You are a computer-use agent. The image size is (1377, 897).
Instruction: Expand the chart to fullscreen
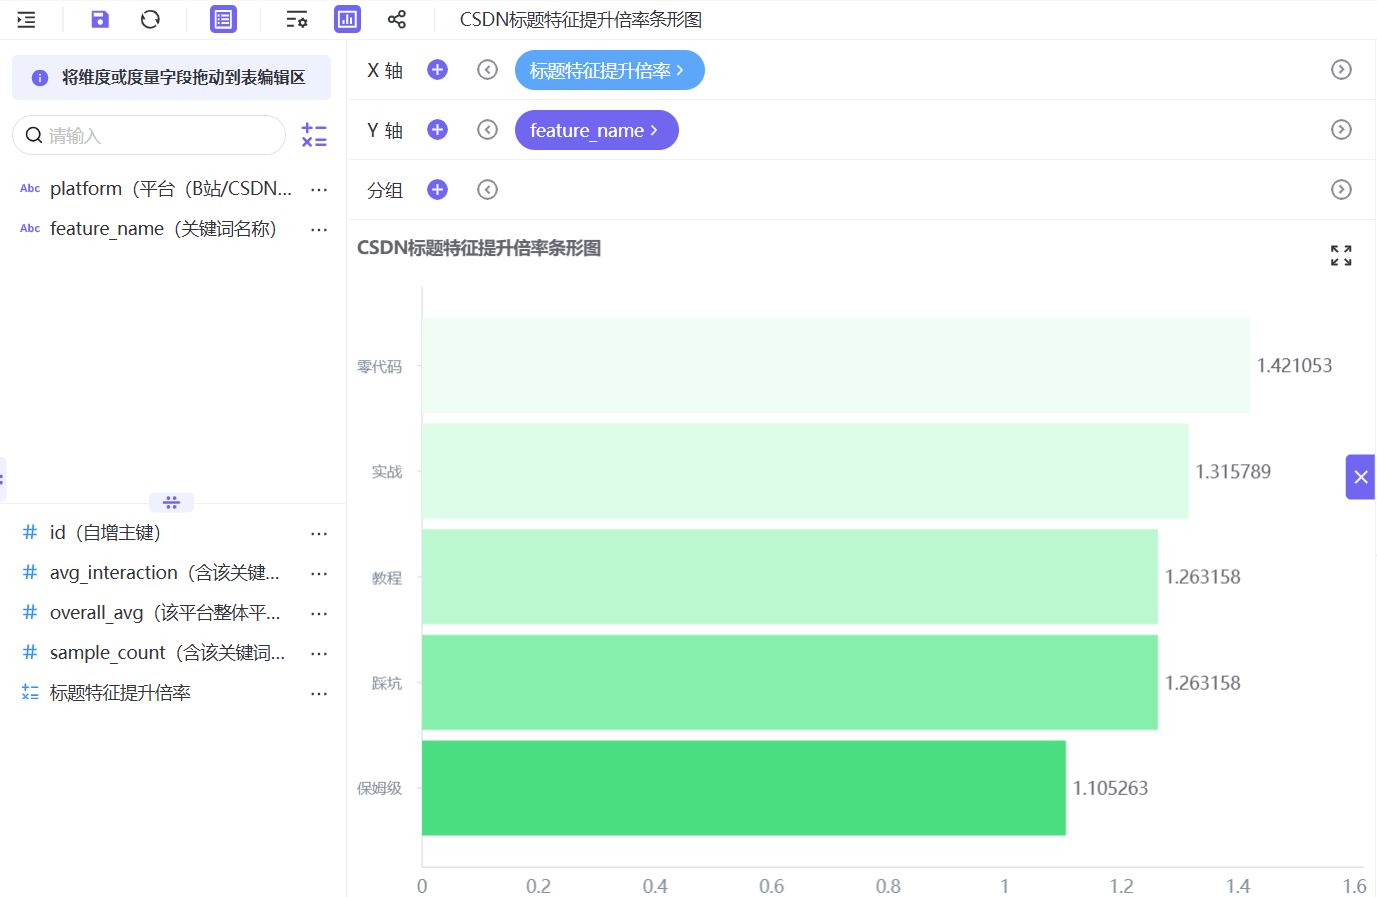coord(1342,256)
